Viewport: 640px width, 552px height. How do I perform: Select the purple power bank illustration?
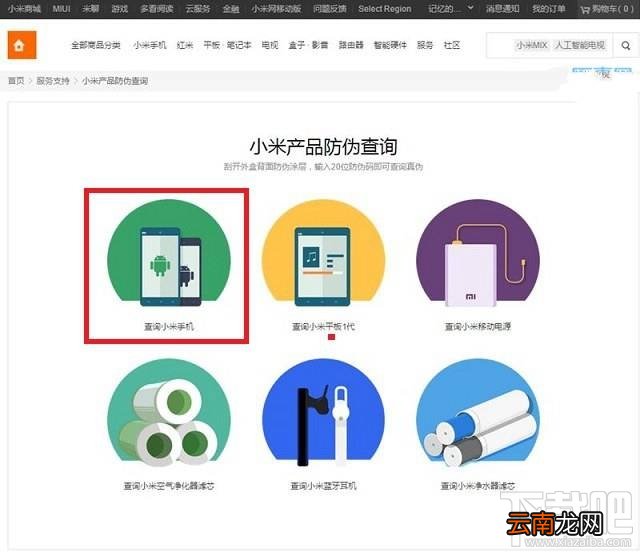[x=478, y=253]
